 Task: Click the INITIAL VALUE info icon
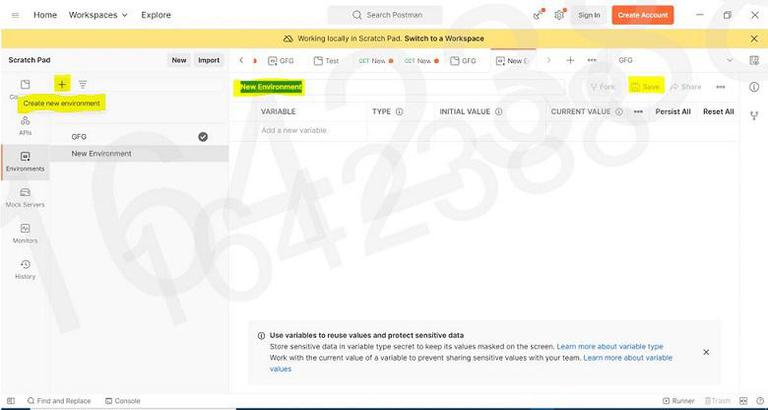(499, 112)
